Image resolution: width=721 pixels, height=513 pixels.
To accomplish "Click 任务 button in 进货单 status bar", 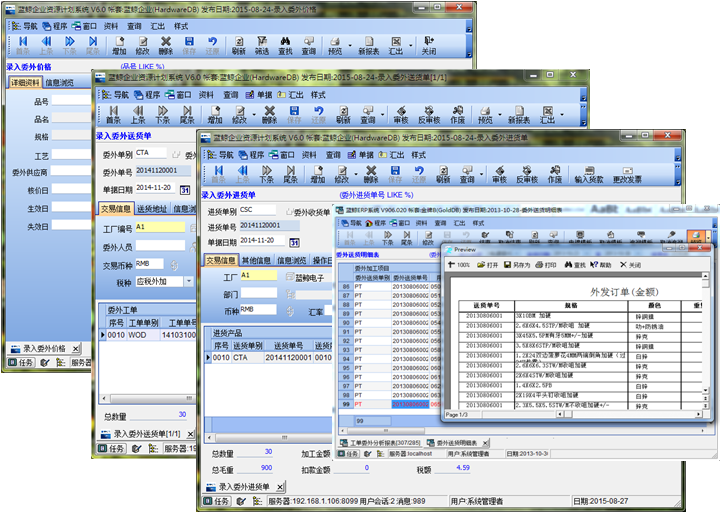I will click(216, 501).
